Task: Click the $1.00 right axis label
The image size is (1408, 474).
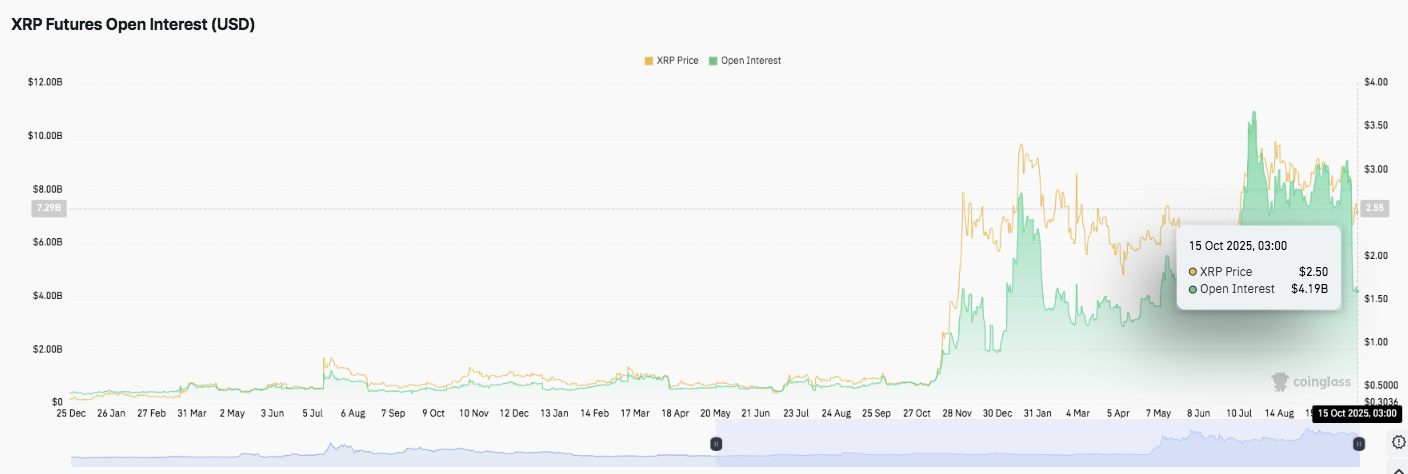Action: click(x=1375, y=342)
